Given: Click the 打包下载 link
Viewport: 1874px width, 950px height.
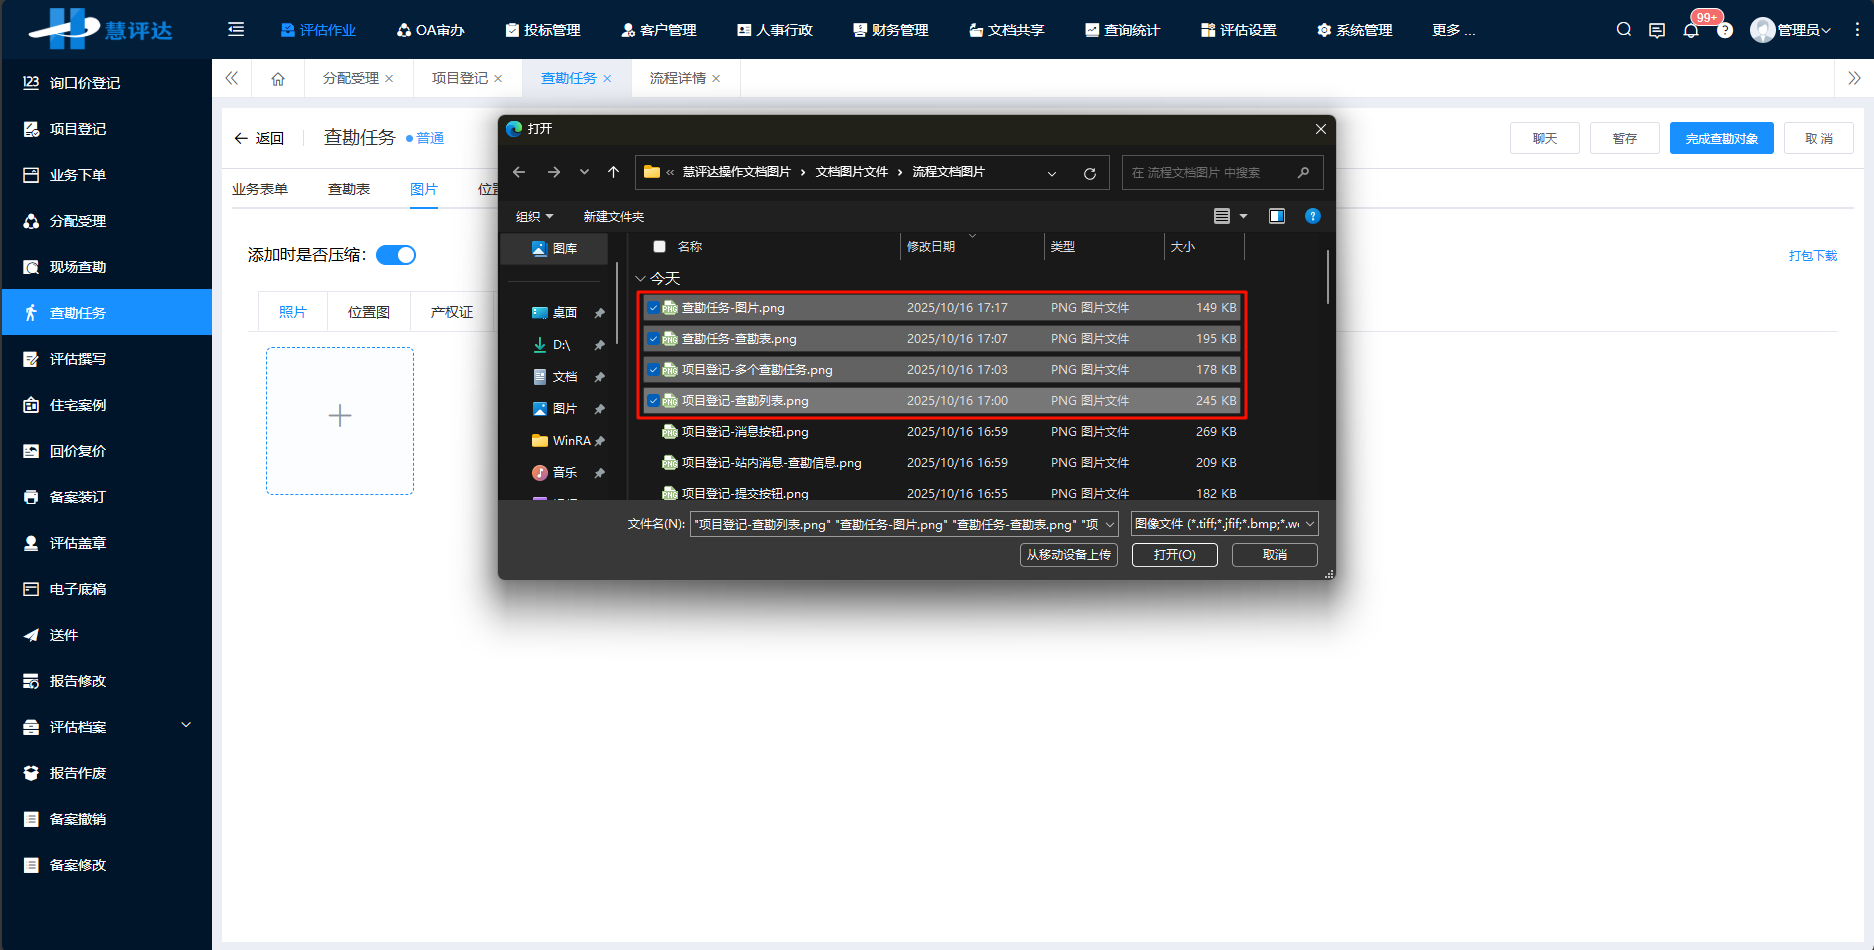Looking at the screenshot, I should [x=1812, y=255].
